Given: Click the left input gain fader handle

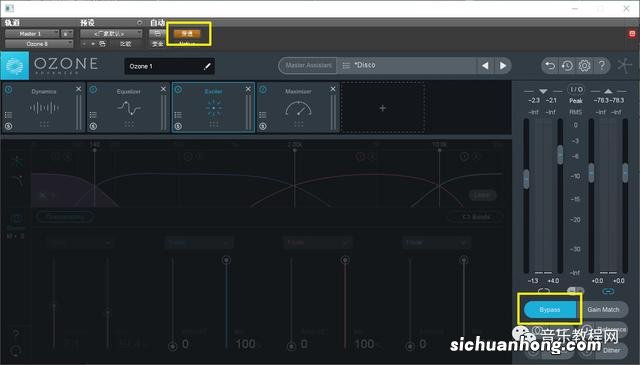Looking at the screenshot, I should (x=526, y=179).
